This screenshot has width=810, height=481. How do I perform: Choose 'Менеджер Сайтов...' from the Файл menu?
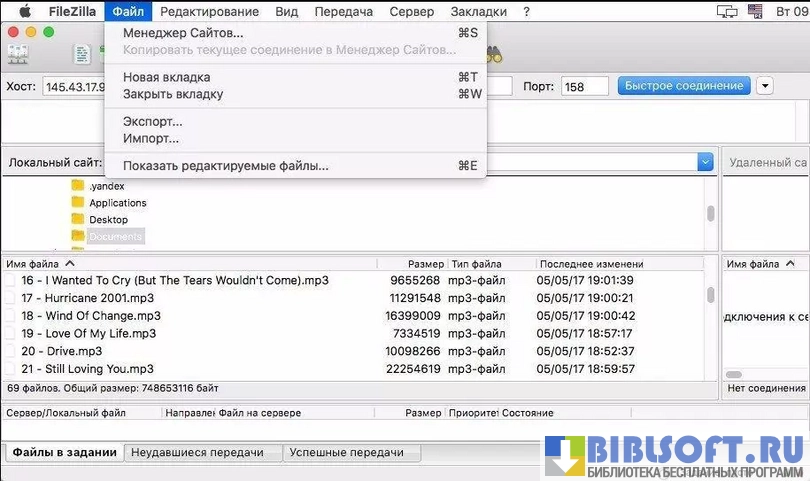click(x=183, y=33)
